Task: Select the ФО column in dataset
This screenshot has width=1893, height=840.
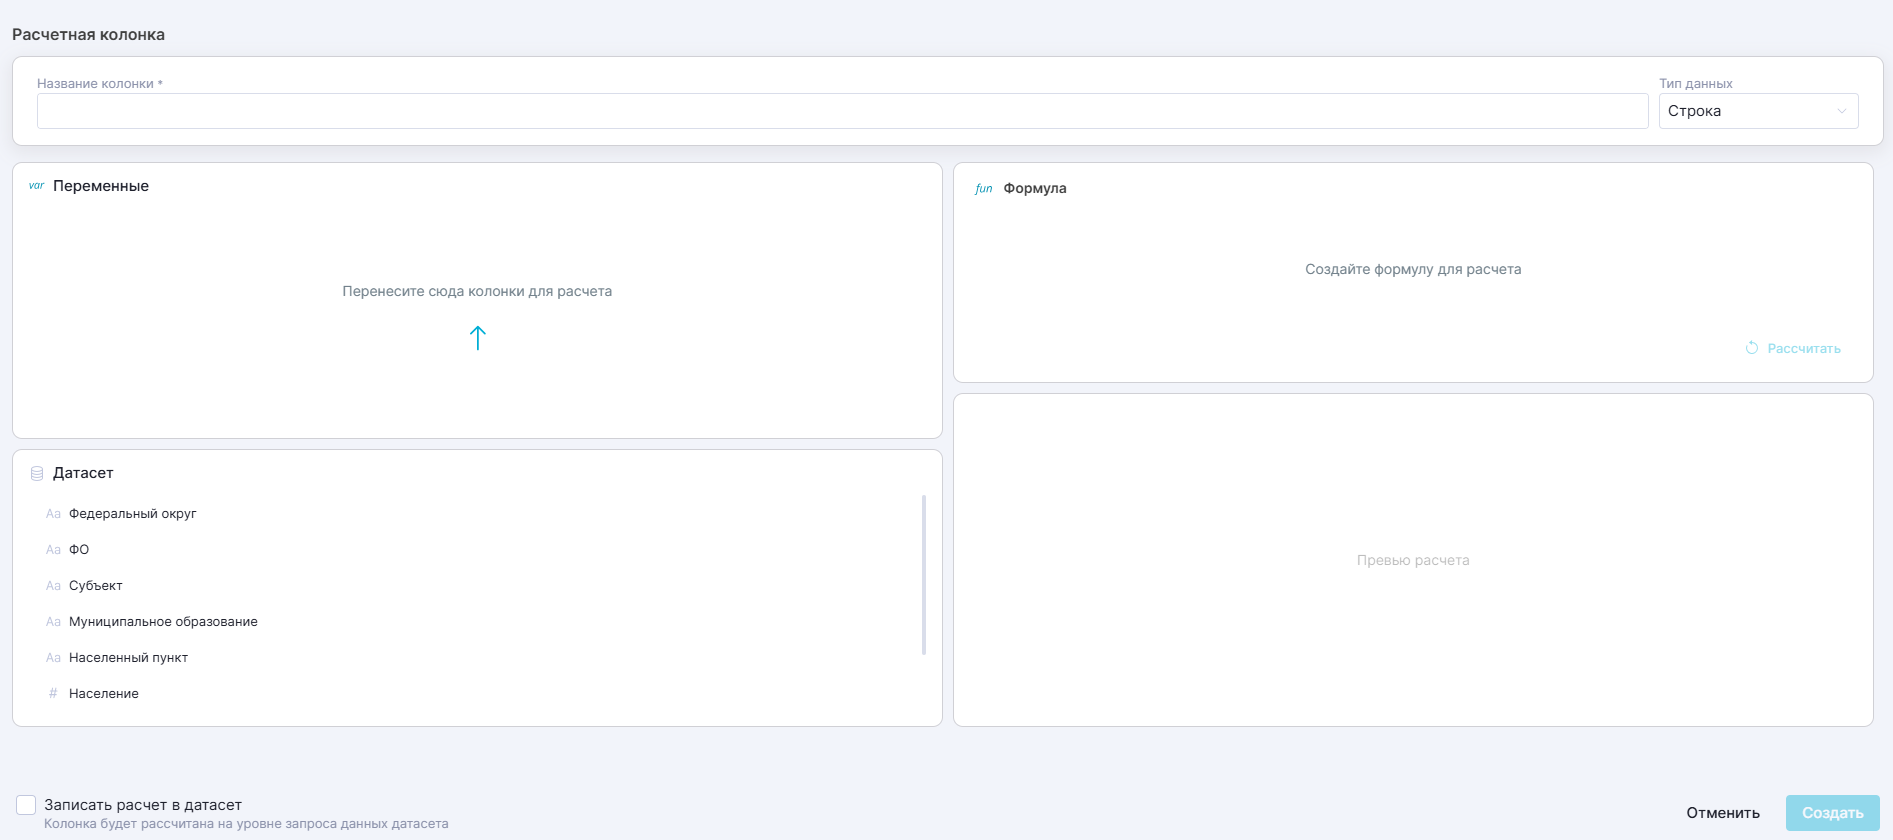Action: tap(79, 550)
